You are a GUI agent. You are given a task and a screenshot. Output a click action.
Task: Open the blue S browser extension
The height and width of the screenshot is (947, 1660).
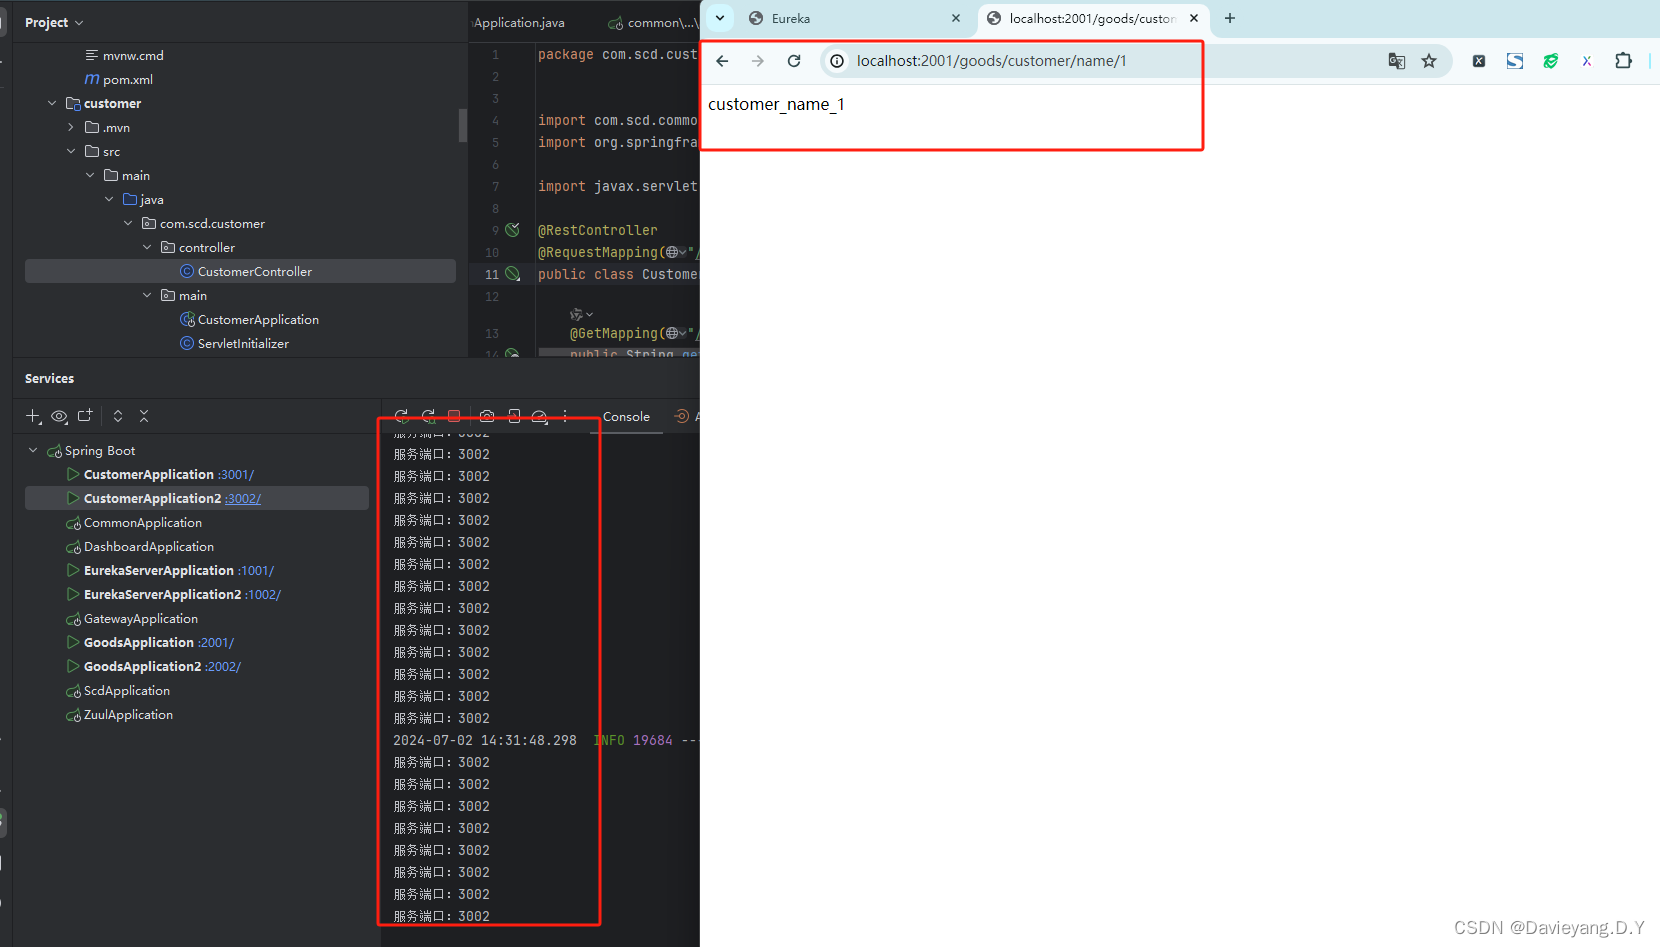point(1515,61)
